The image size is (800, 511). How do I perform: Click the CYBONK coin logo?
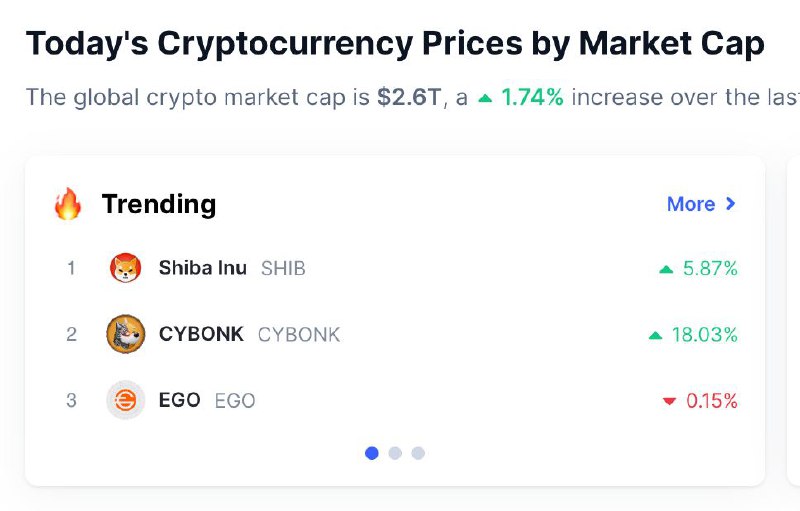[x=126, y=334]
